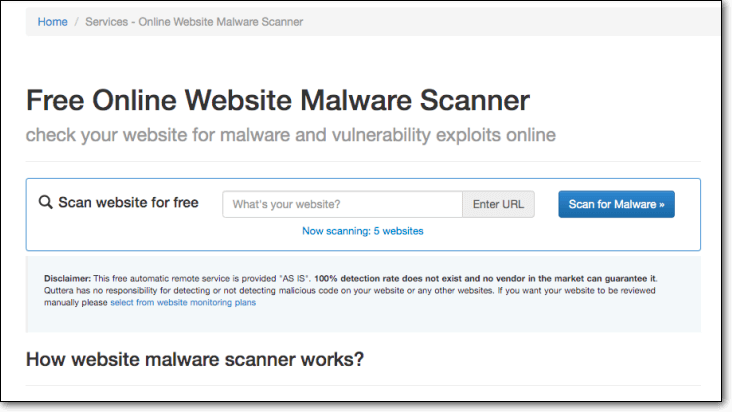Open the 'Now scanning: 5 websites' link

[x=363, y=231]
